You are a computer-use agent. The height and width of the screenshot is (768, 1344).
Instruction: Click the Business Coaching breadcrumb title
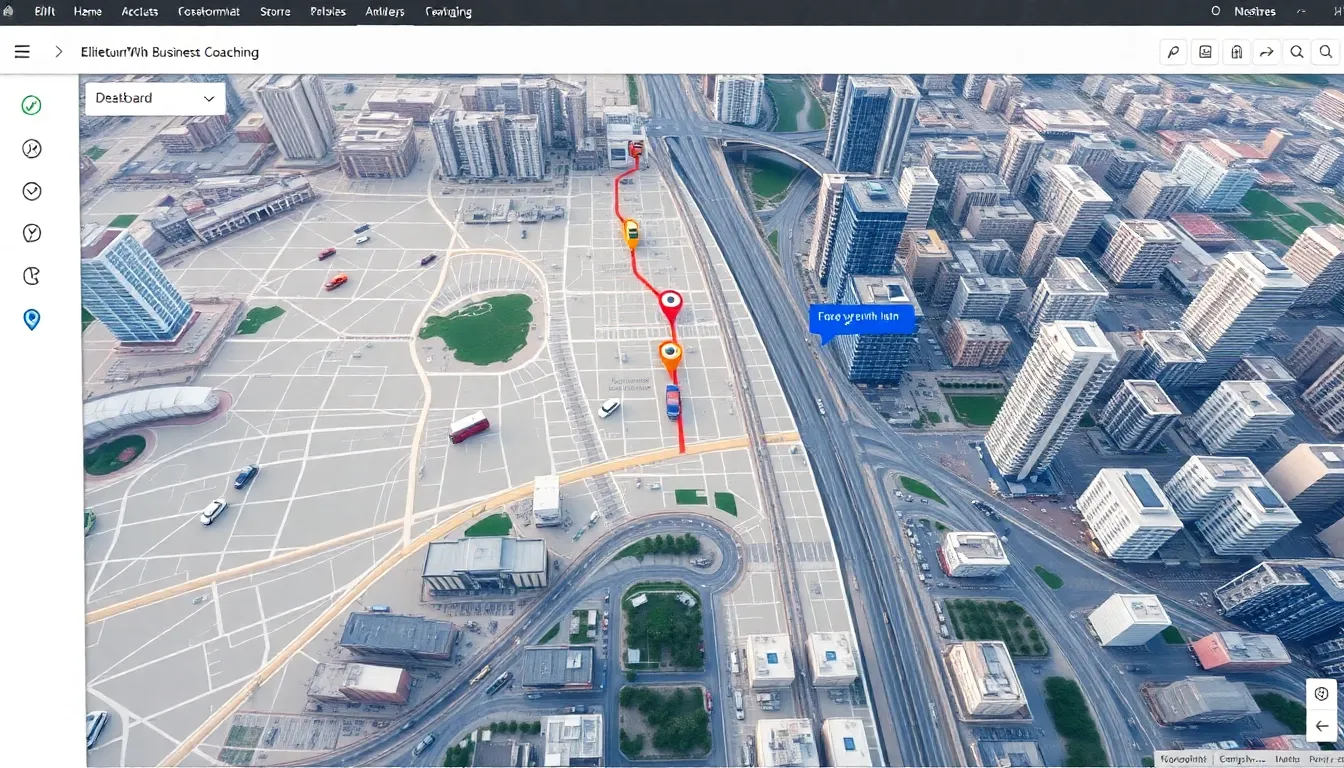[x=170, y=51]
